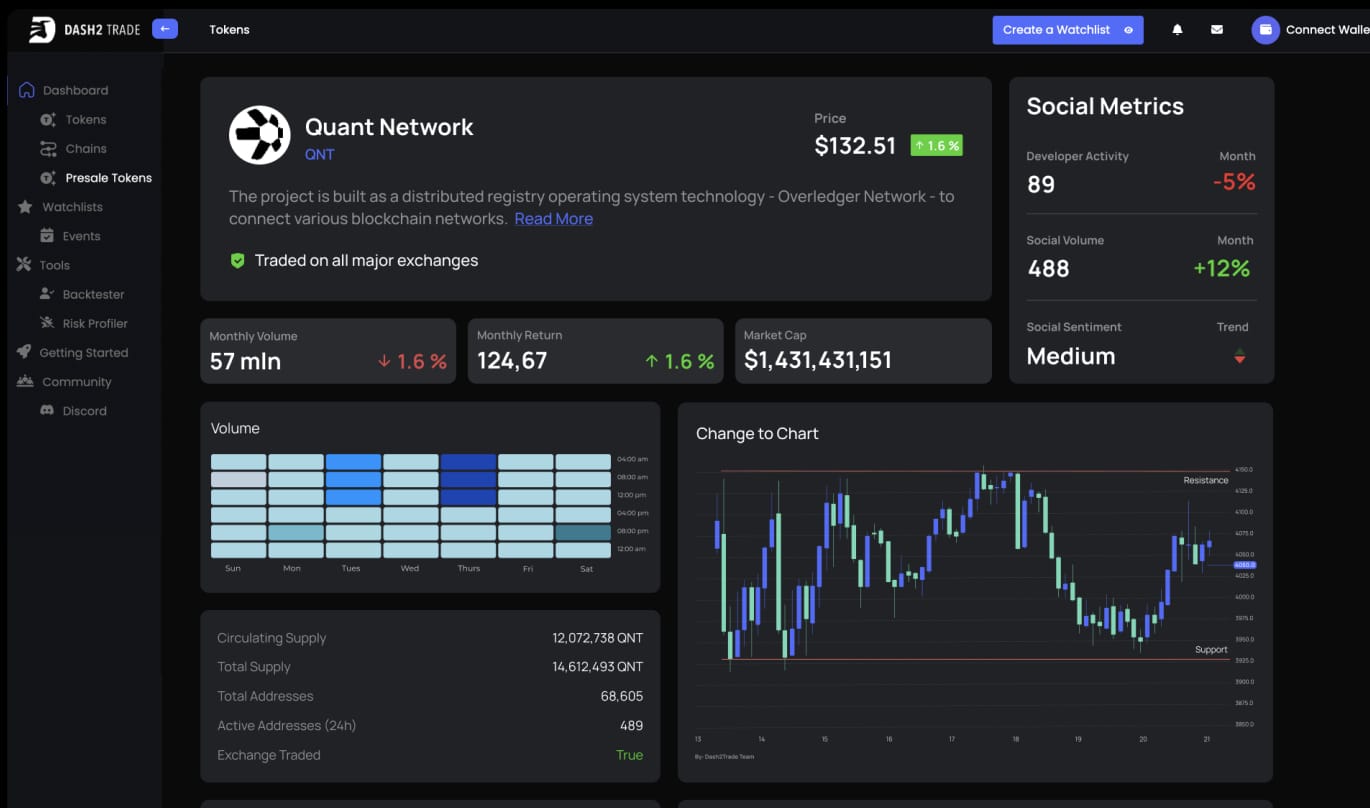Open the Dashboard from the sidebar
Screen dimensions: 1370x808
pyautogui.click(x=74, y=89)
